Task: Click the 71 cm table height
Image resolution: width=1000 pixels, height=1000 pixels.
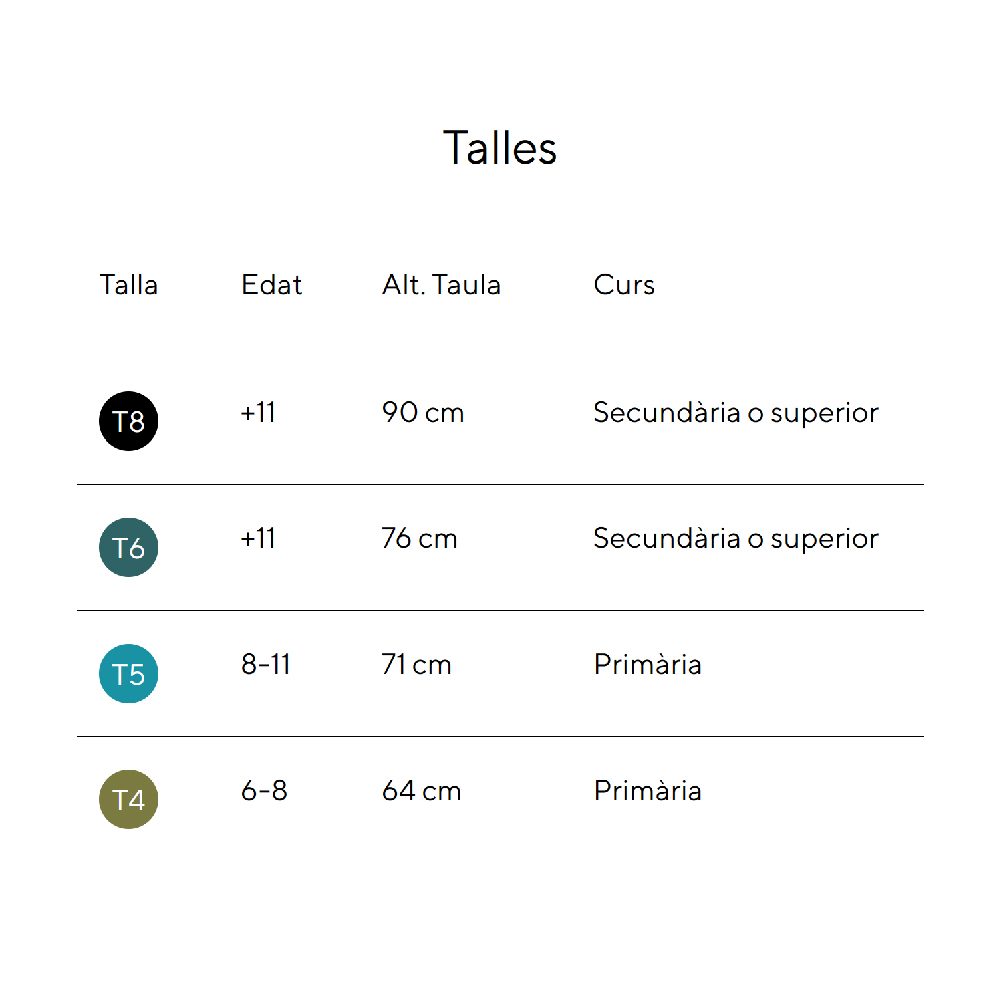Action: (x=416, y=665)
